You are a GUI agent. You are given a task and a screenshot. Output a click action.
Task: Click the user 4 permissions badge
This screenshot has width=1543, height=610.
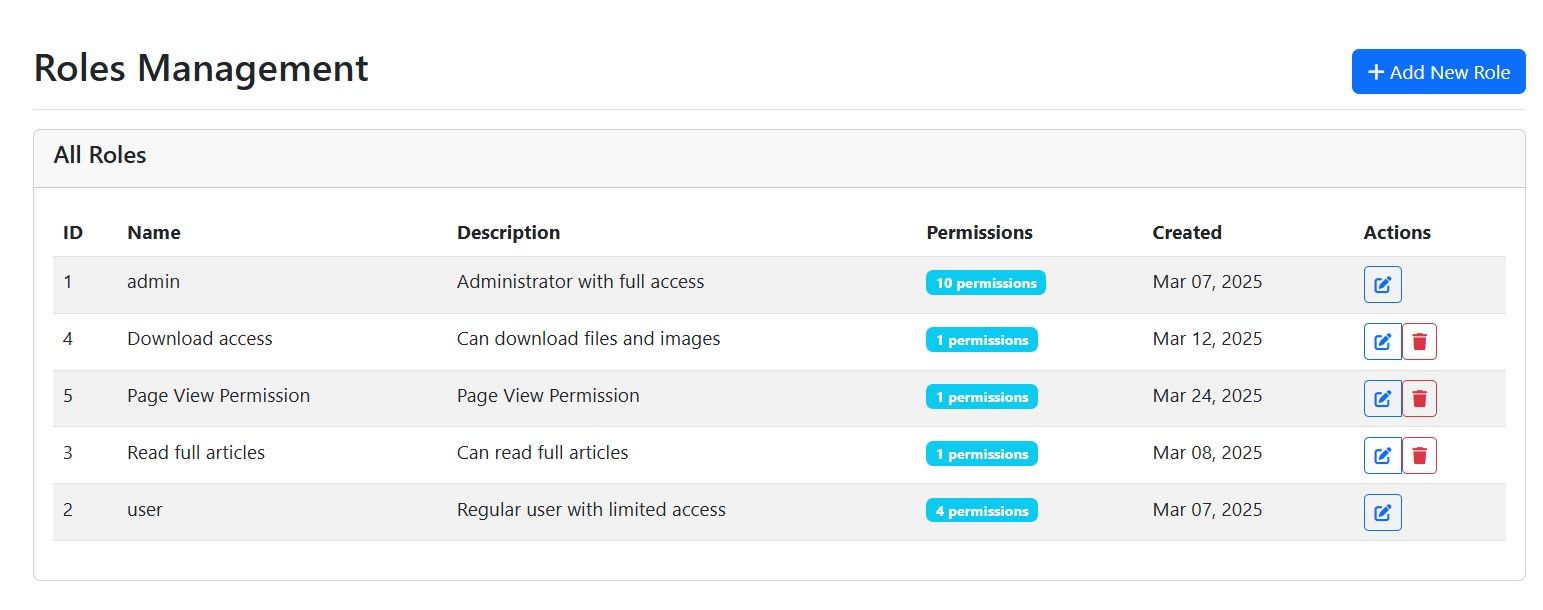pos(981,511)
